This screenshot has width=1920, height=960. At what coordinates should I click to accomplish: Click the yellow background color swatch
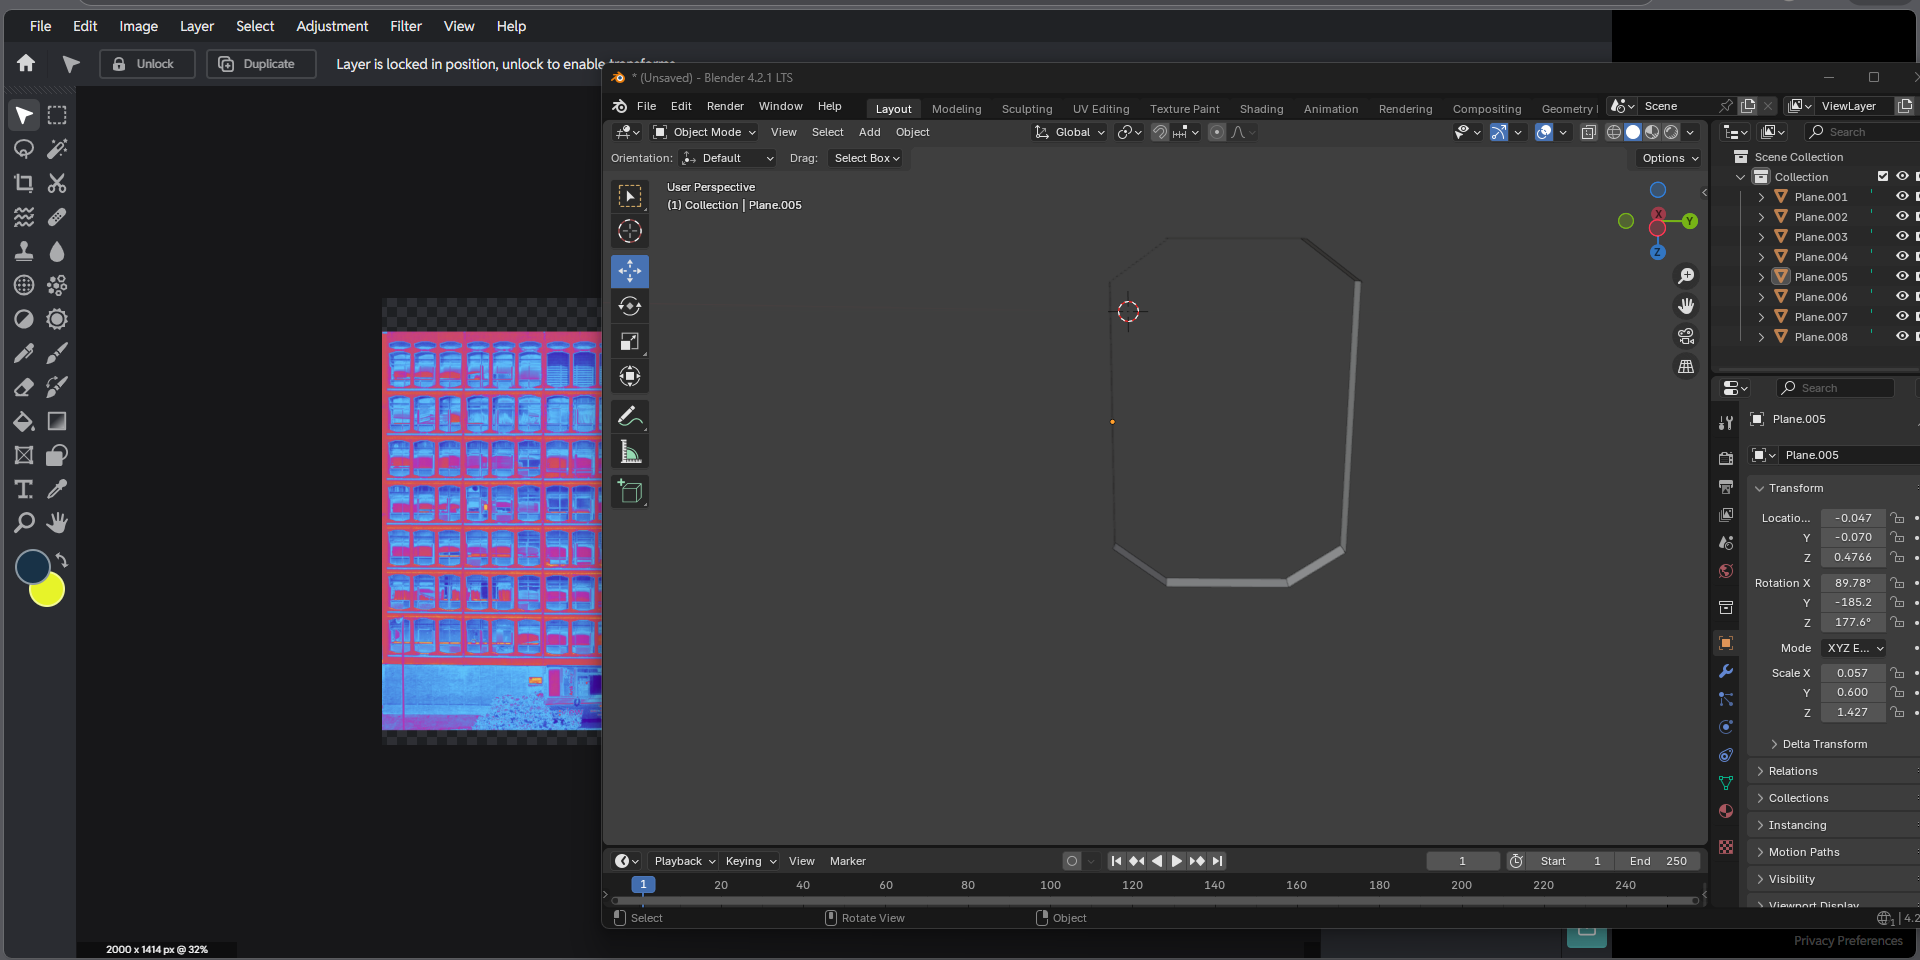[x=49, y=593]
